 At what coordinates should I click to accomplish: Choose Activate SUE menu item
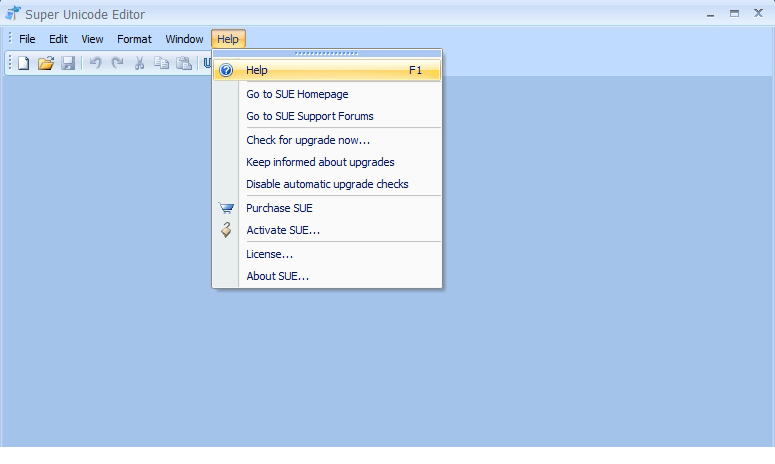coord(327,230)
